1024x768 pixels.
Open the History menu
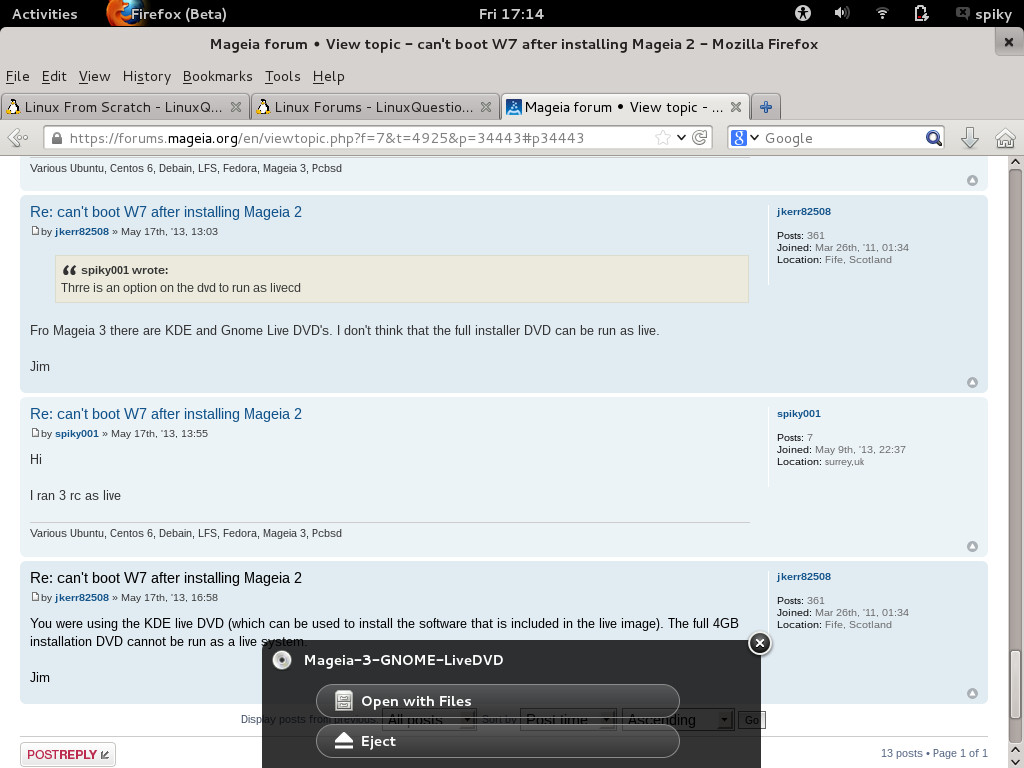(146, 76)
